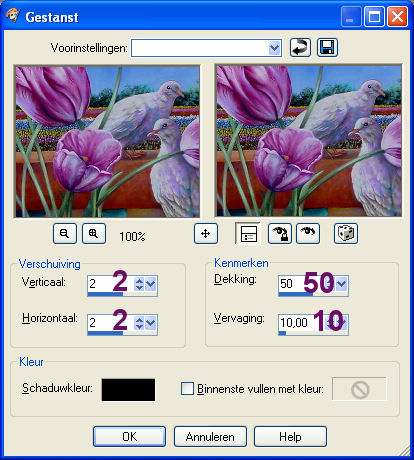
Task: Expand the Horizontaal value slider dropdown
Action: click(151, 323)
